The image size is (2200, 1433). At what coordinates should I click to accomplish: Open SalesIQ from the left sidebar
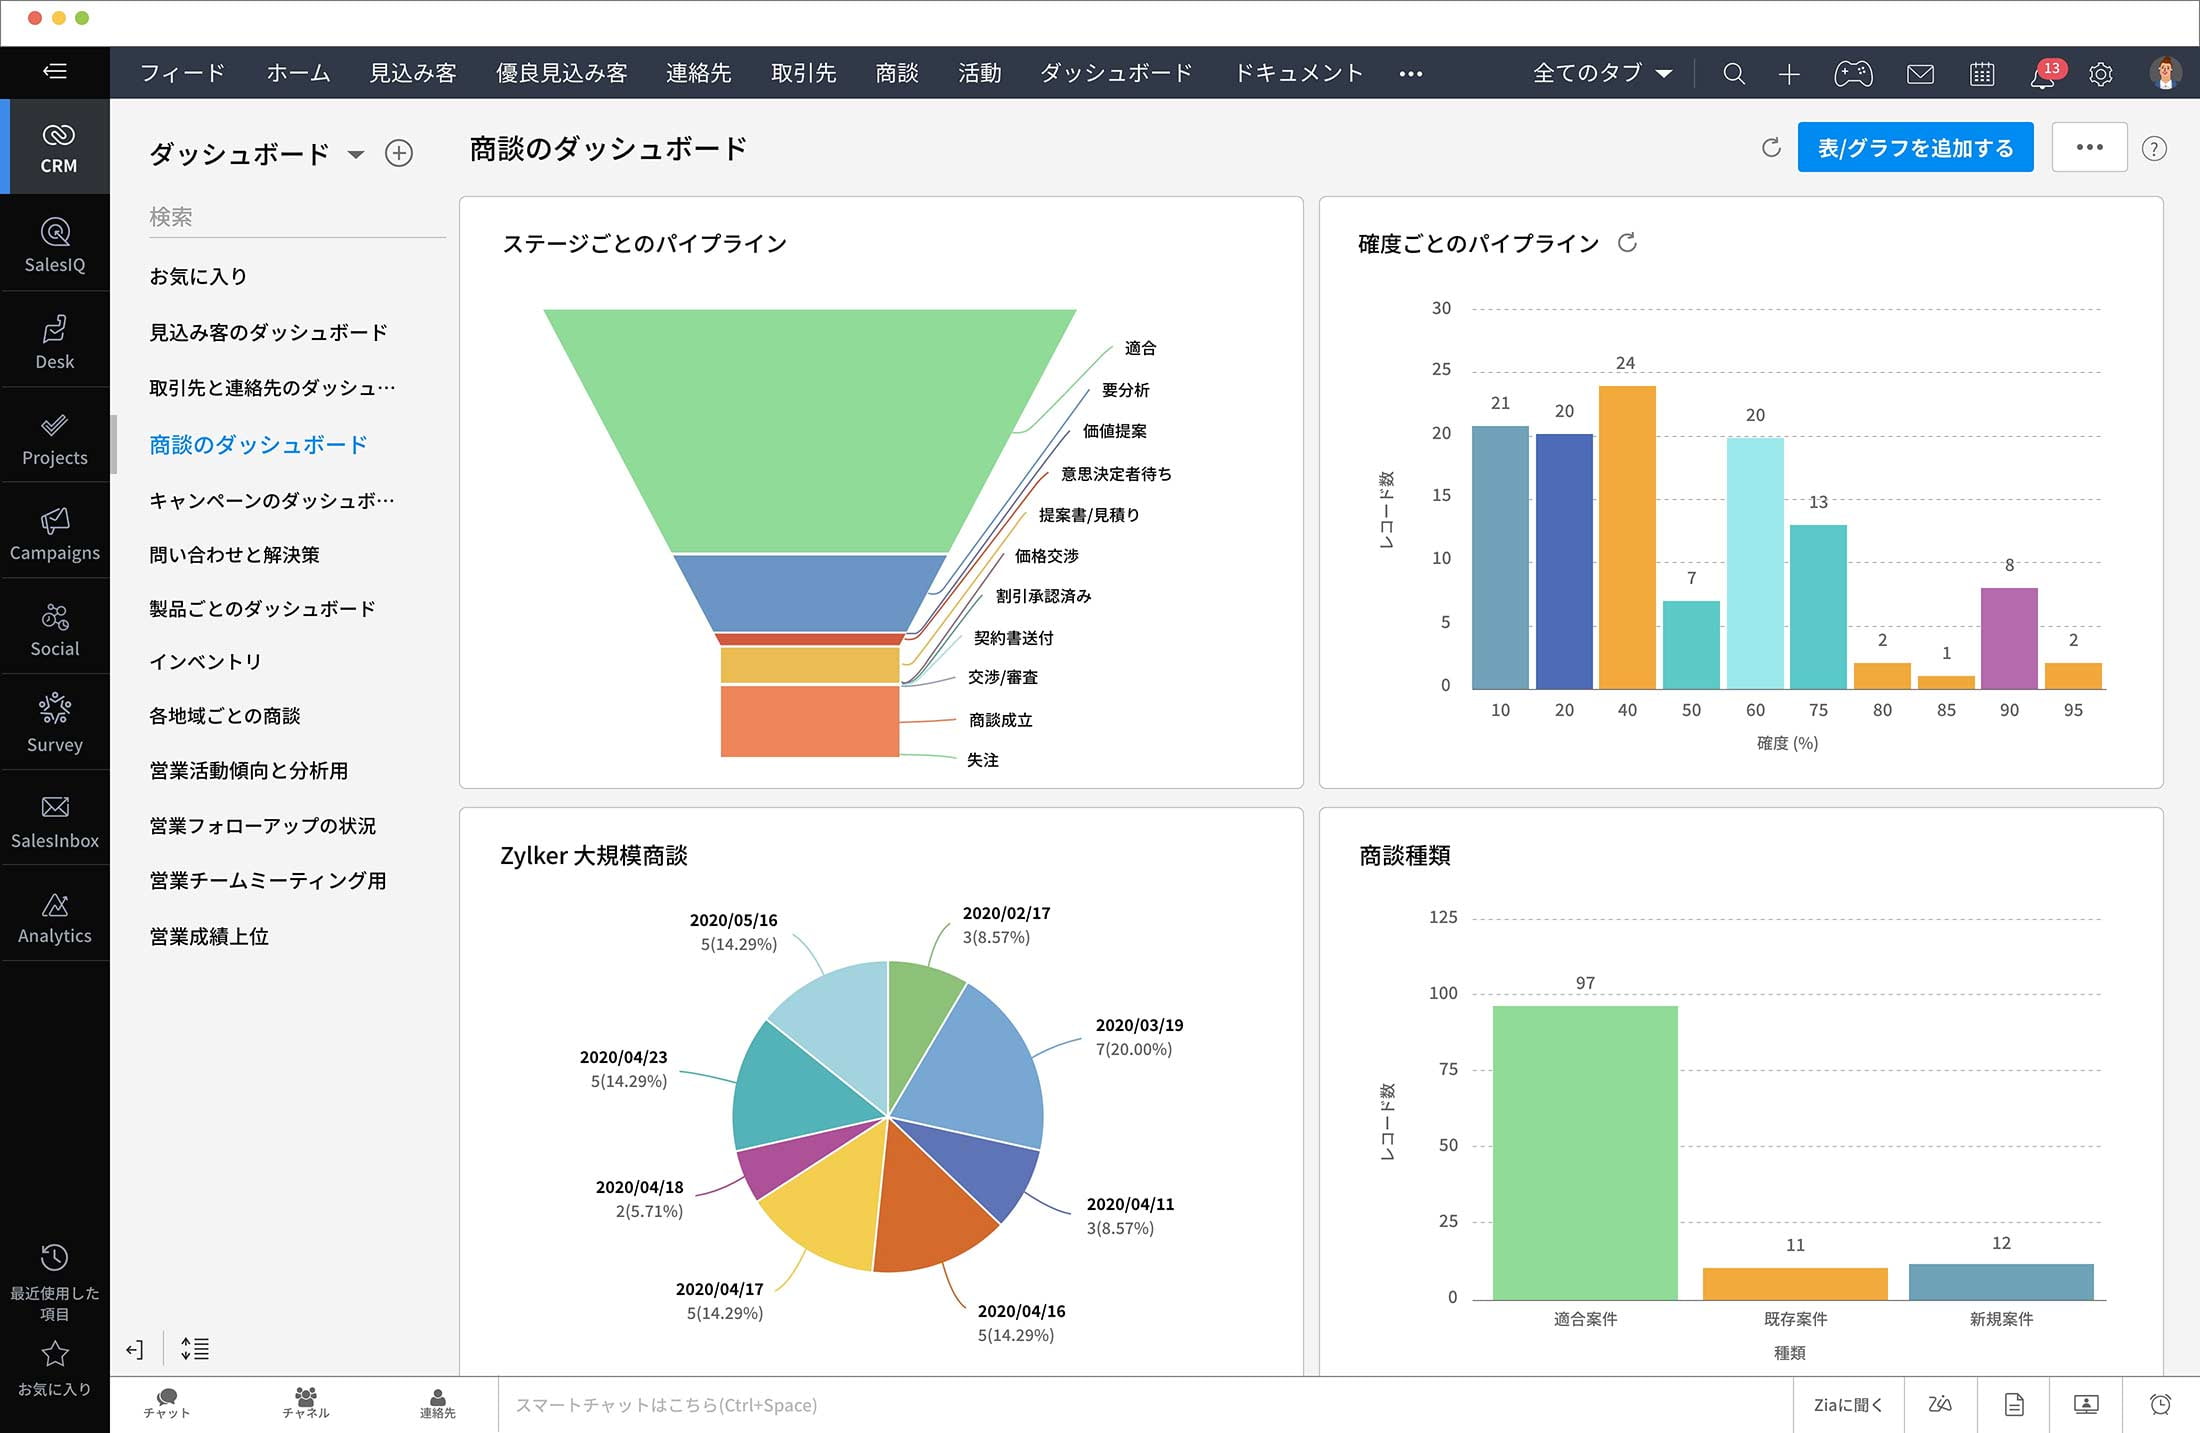(x=55, y=244)
